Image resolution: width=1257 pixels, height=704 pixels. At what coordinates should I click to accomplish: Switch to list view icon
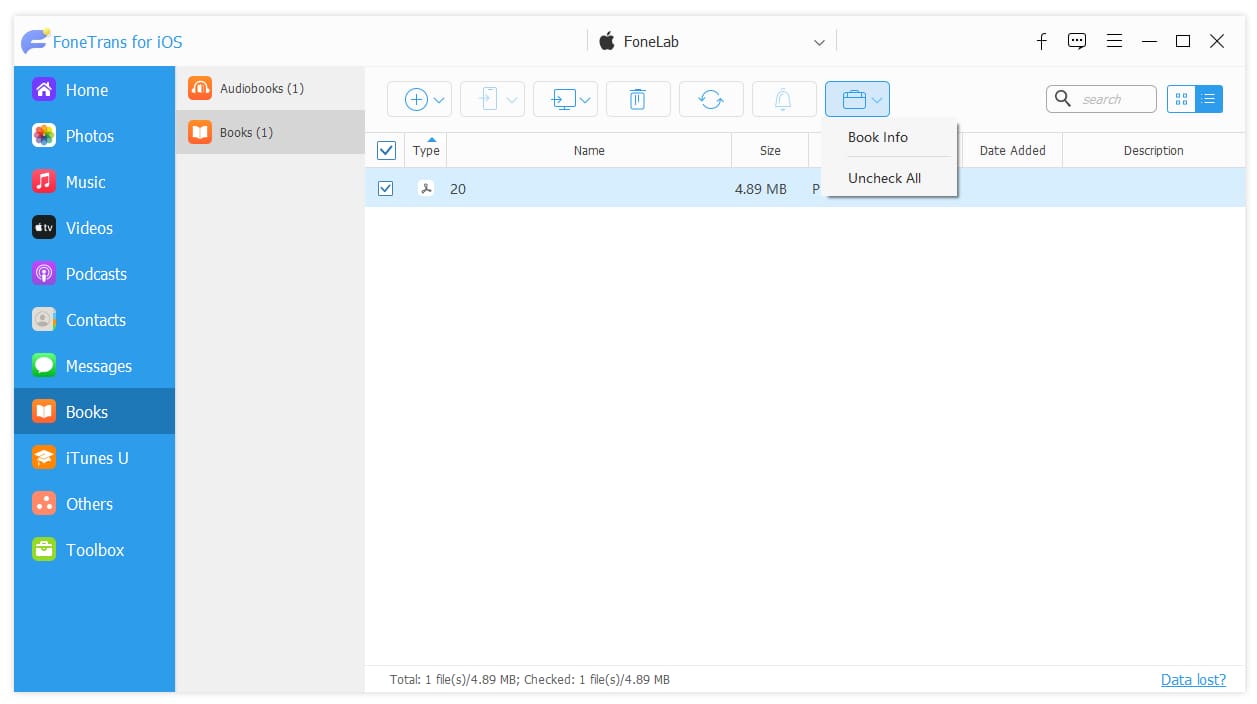1209,99
